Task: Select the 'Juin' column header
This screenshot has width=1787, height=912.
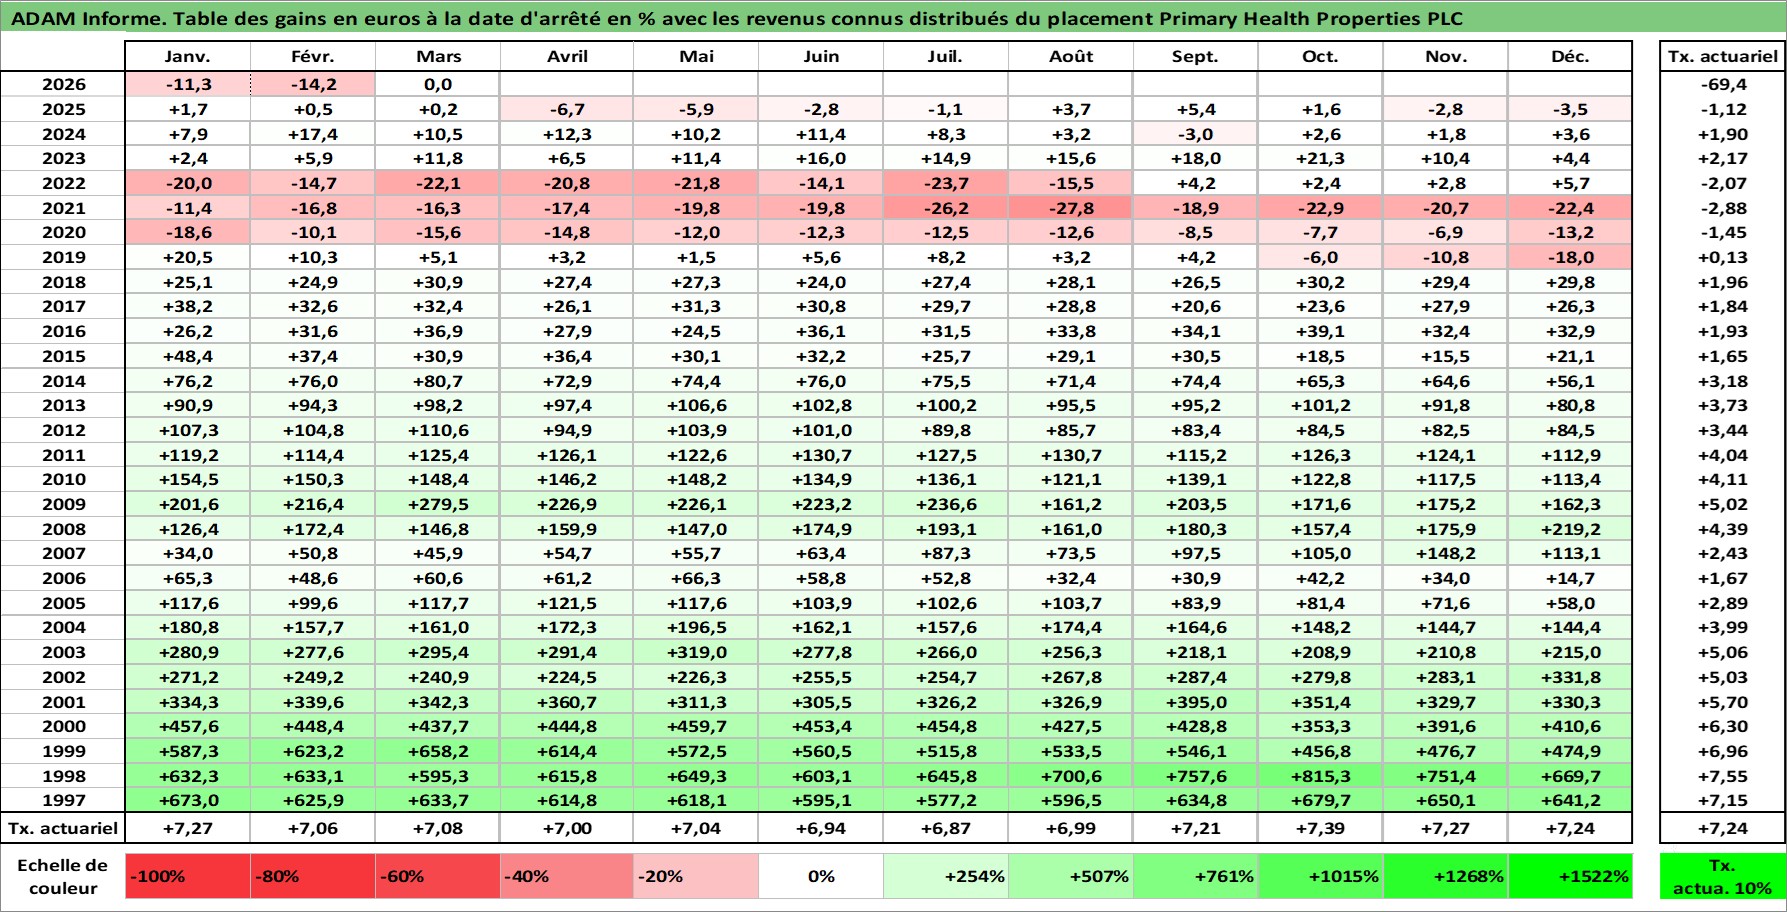Action: pyautogui.click(x=821, y=57)
